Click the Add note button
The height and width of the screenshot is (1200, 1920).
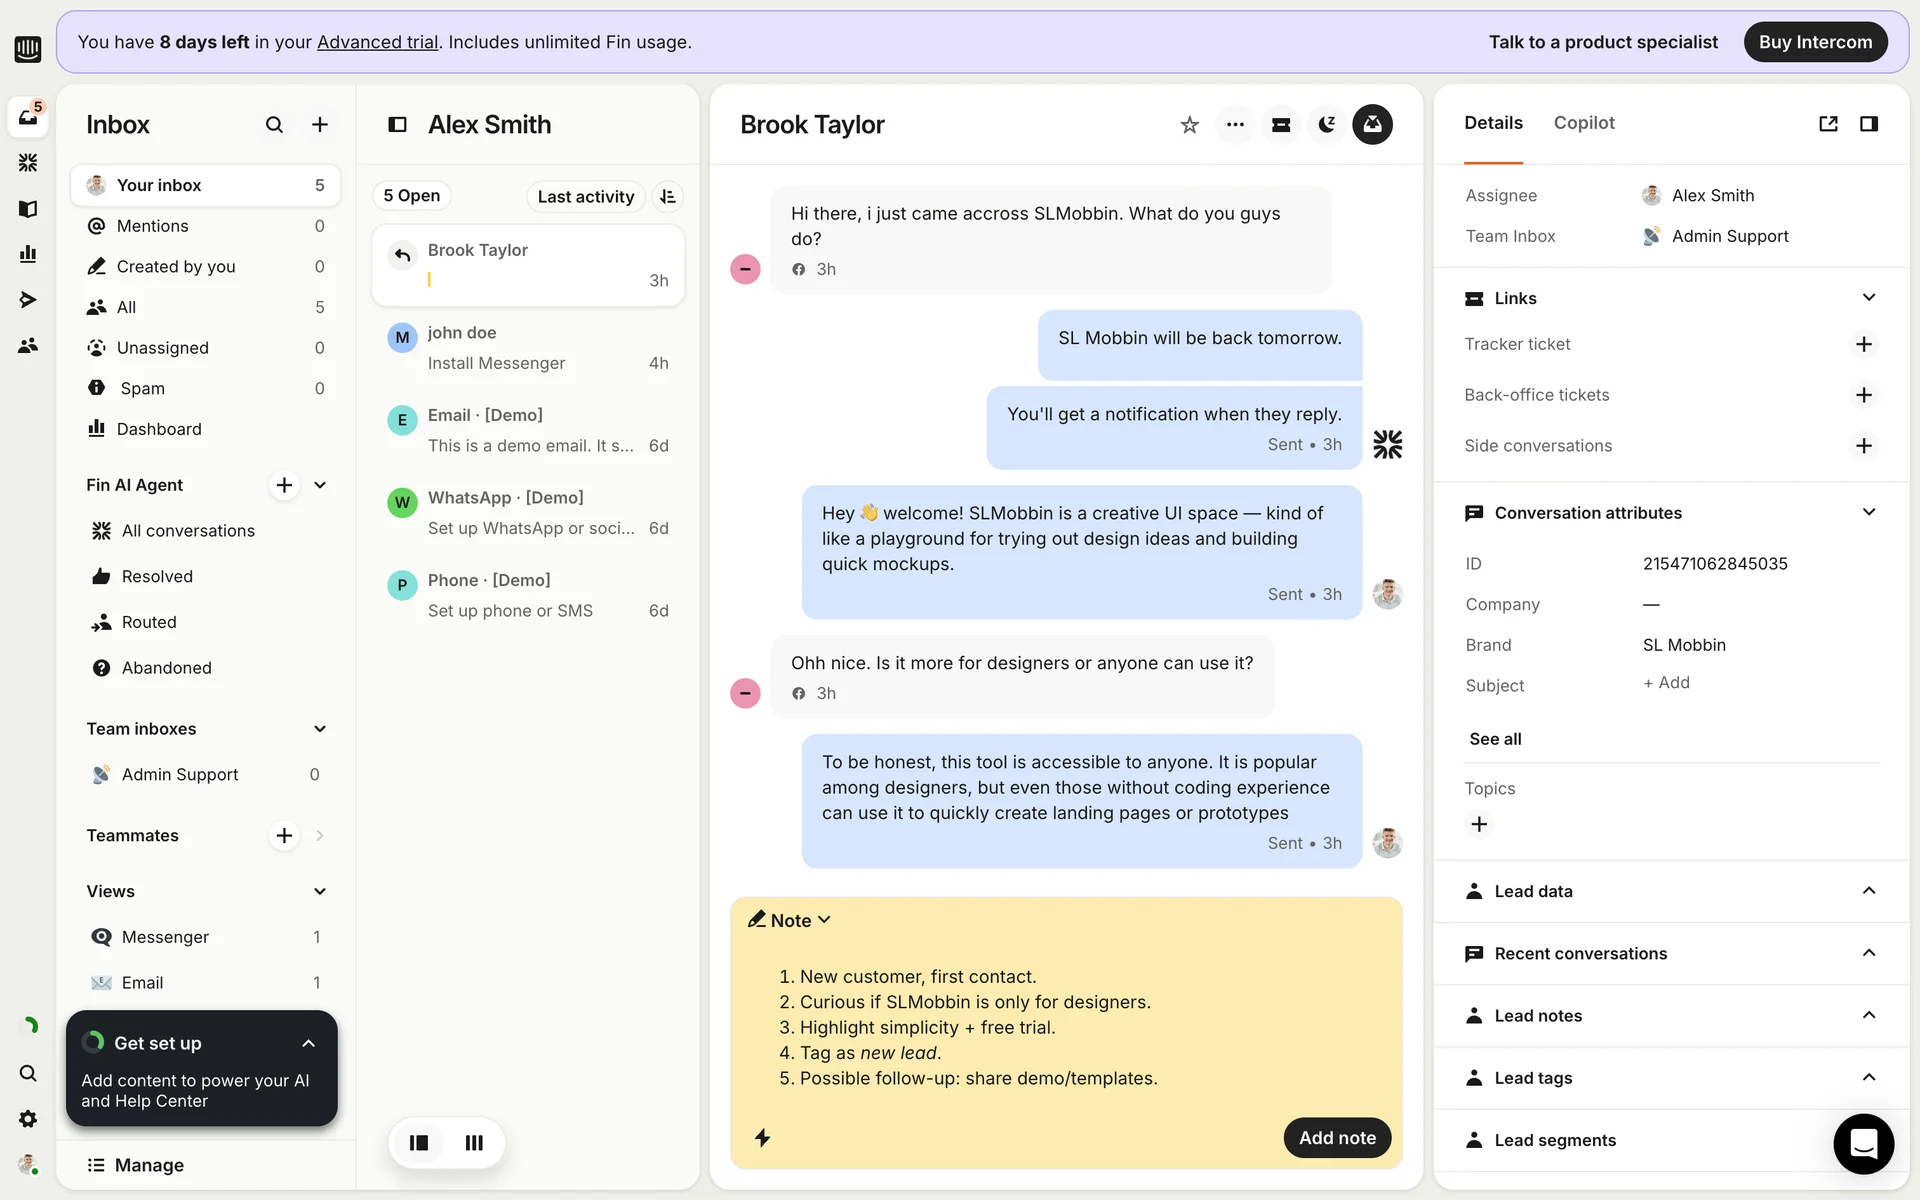(1336, 1138)
